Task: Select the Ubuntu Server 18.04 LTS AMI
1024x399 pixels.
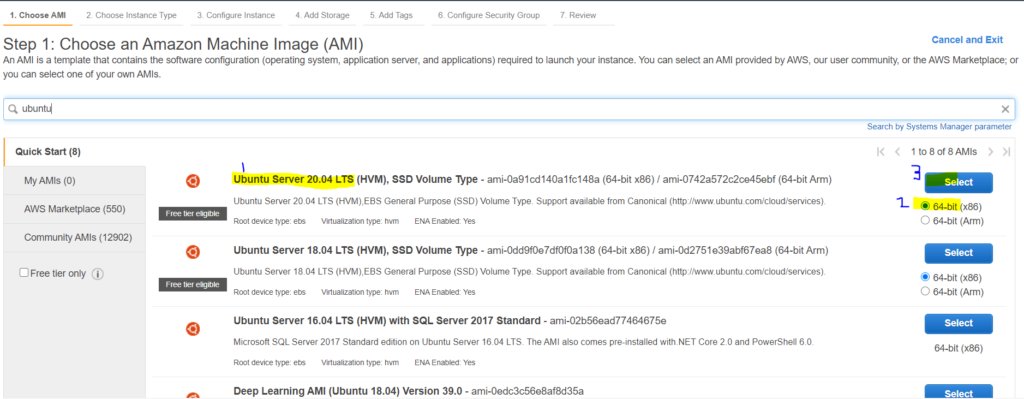Action: point(958,253)
